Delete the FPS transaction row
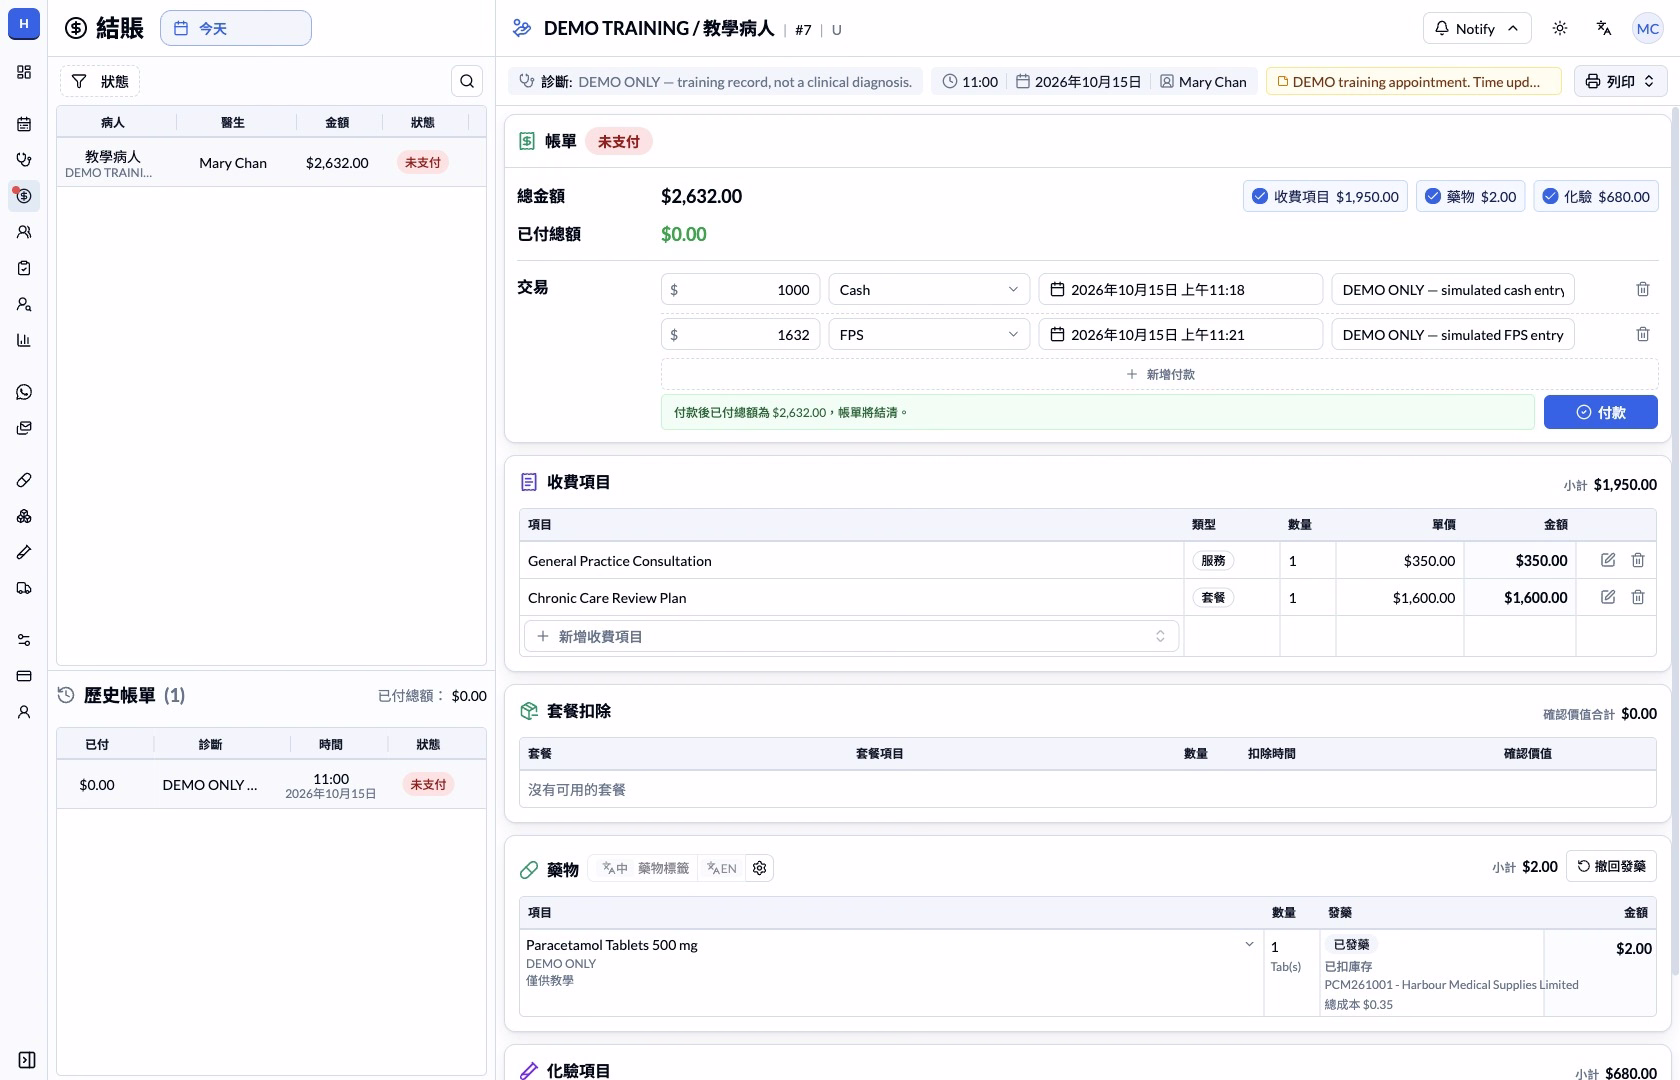1680x1080 pixels. pyautogui.click(x=1642, y=334)
